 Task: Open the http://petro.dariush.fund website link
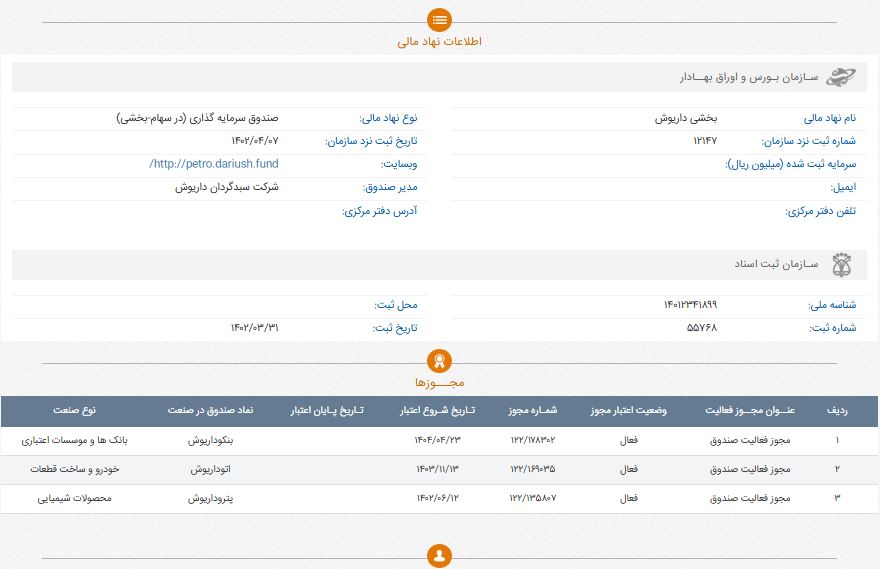point(214,164)
